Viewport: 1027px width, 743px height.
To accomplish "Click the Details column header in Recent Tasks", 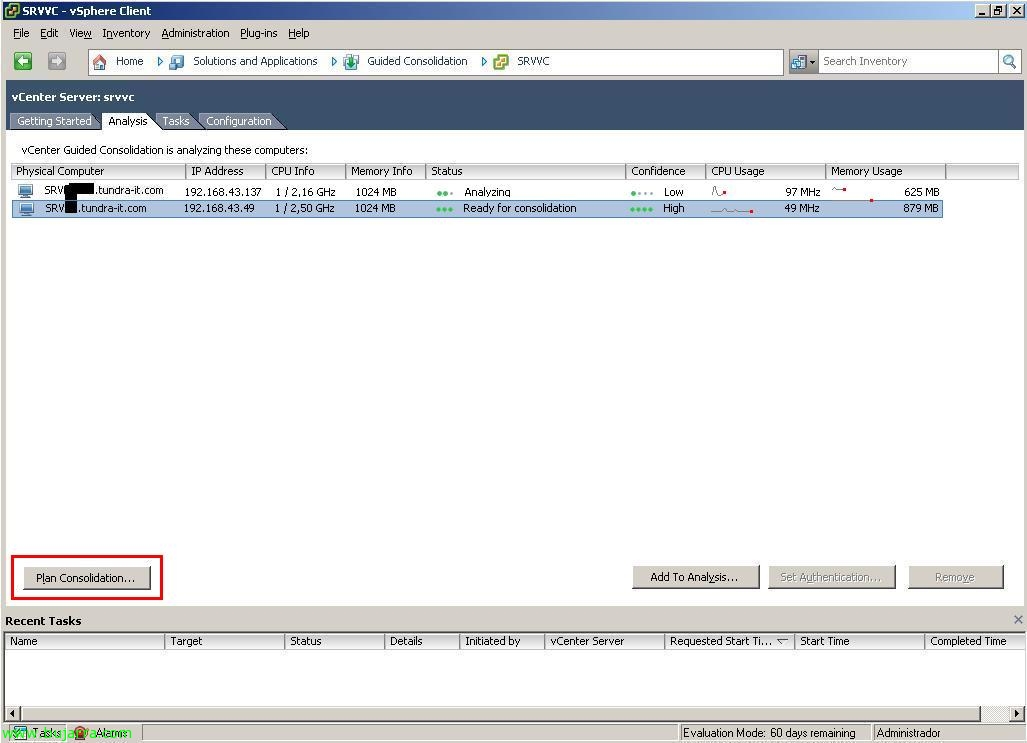I will [x=422, y=641].
